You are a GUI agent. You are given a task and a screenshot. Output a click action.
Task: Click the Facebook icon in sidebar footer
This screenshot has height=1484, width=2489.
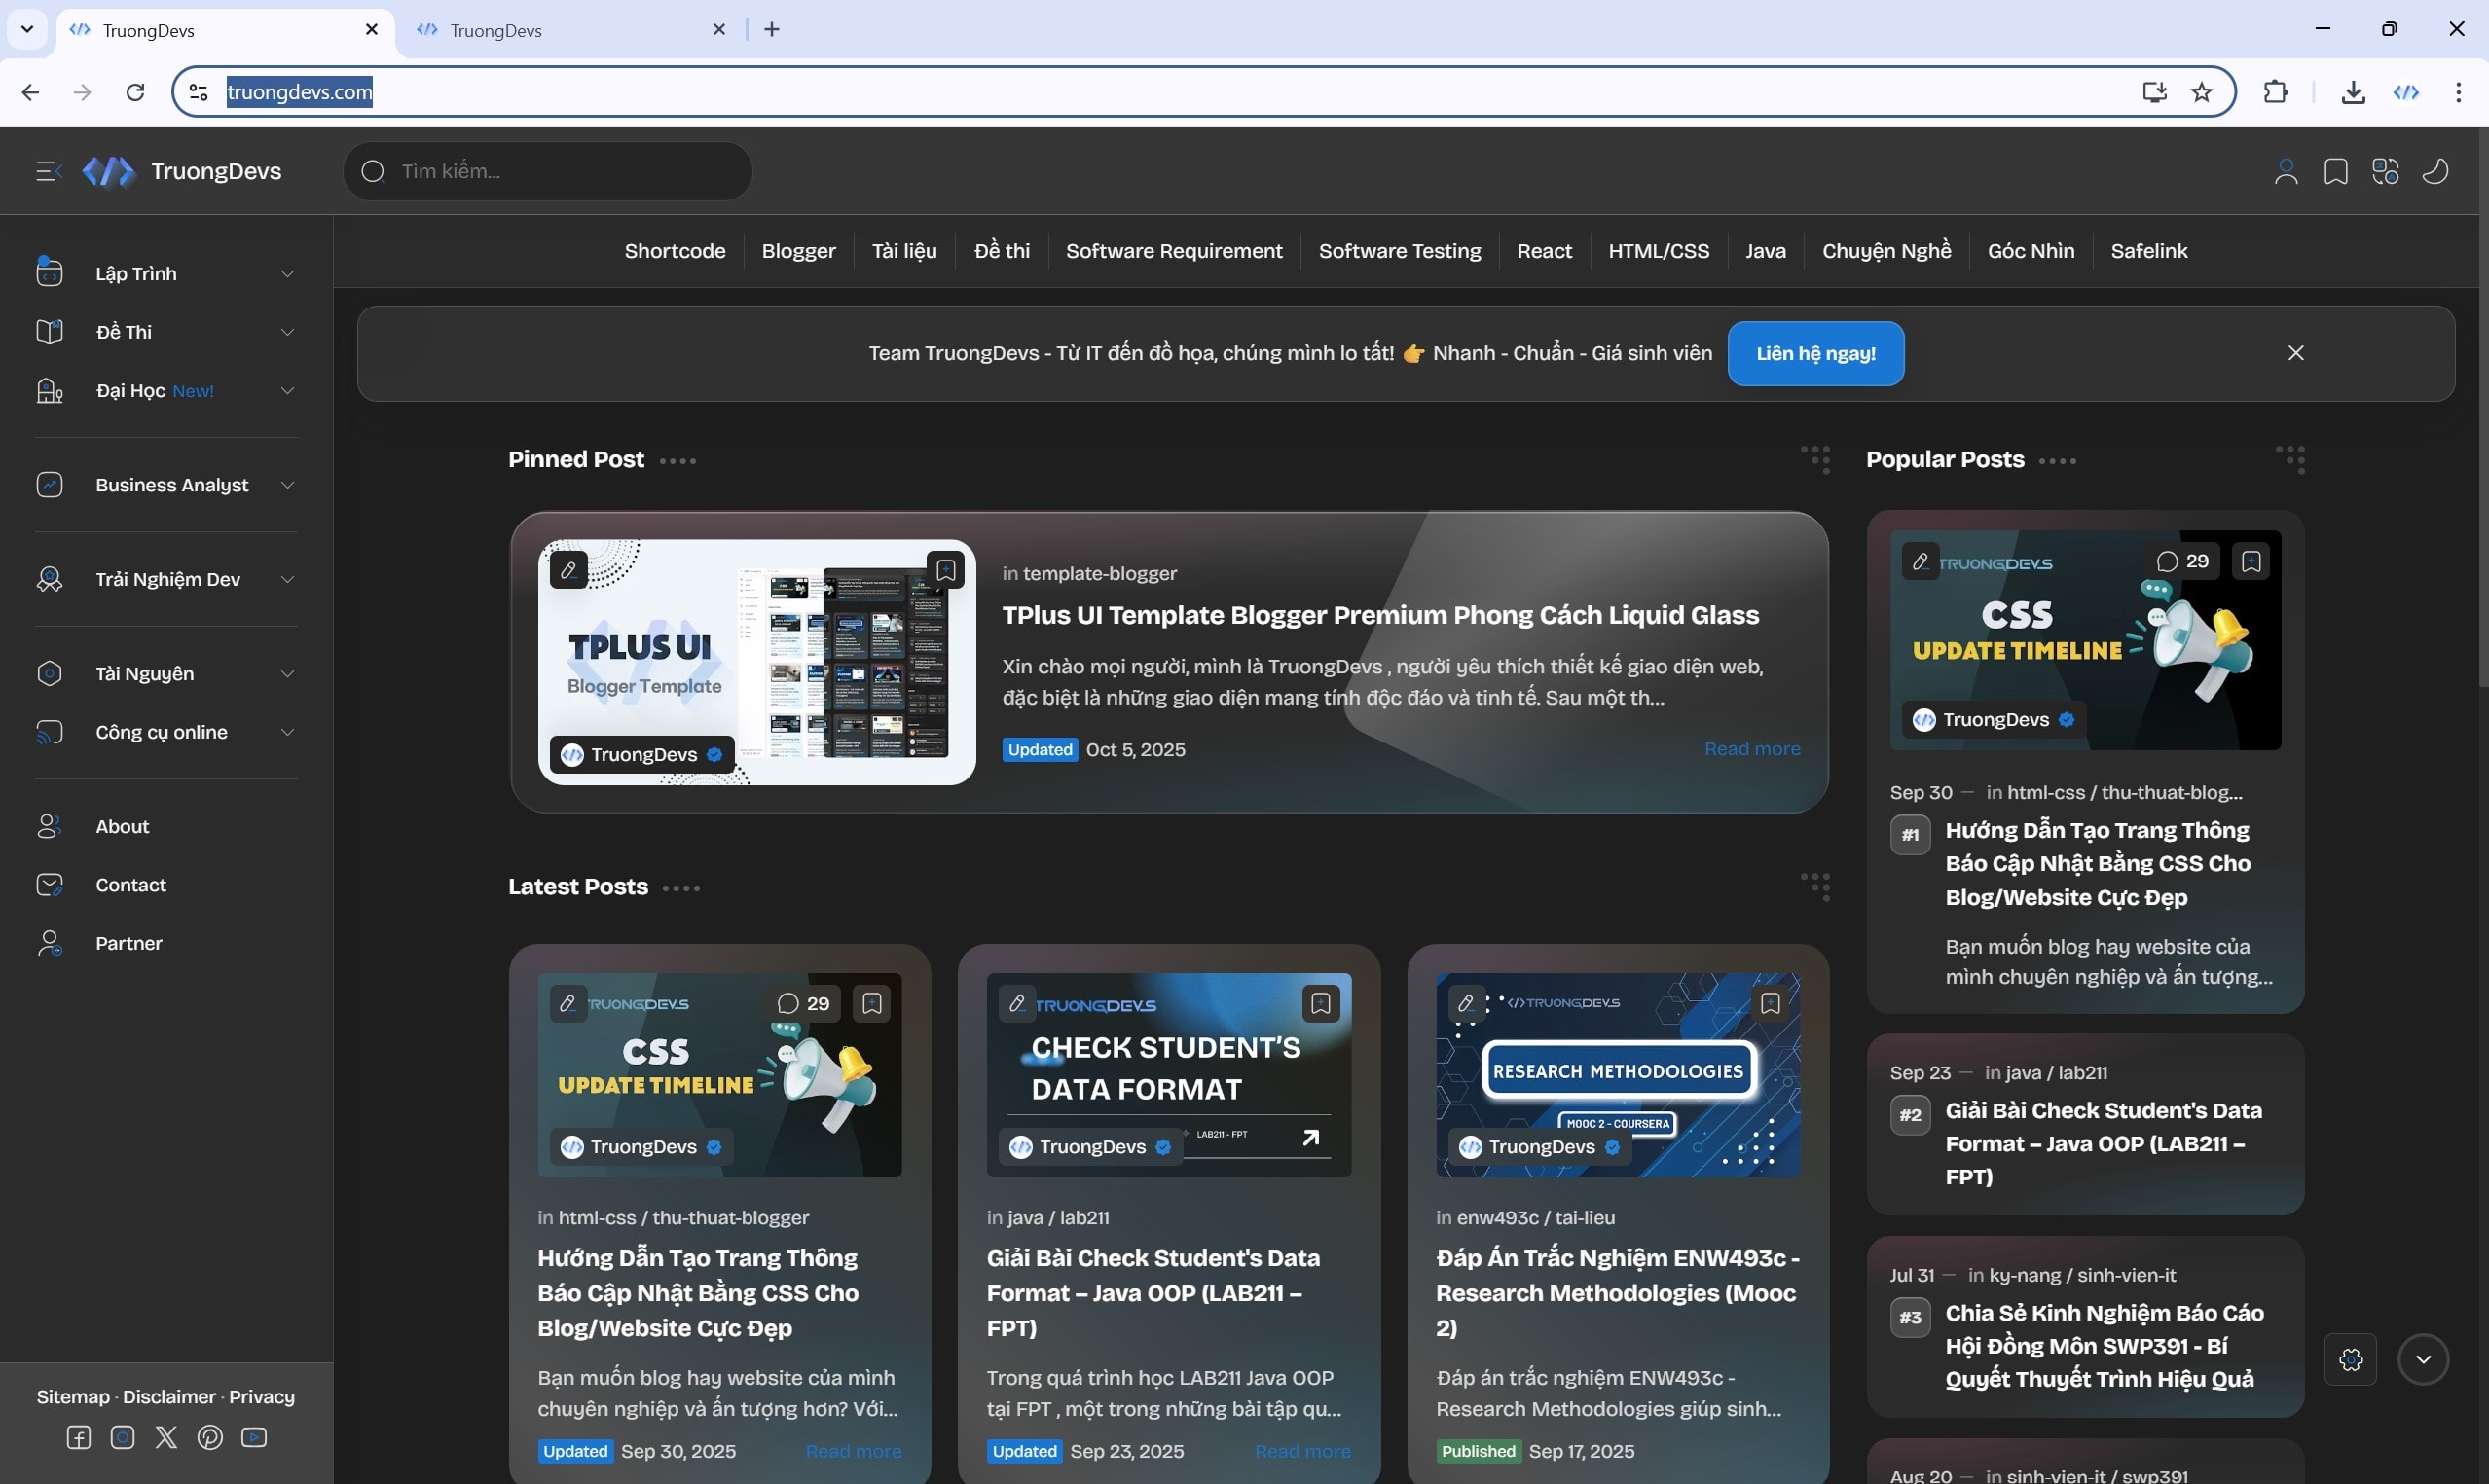(x=78, y=1437)
